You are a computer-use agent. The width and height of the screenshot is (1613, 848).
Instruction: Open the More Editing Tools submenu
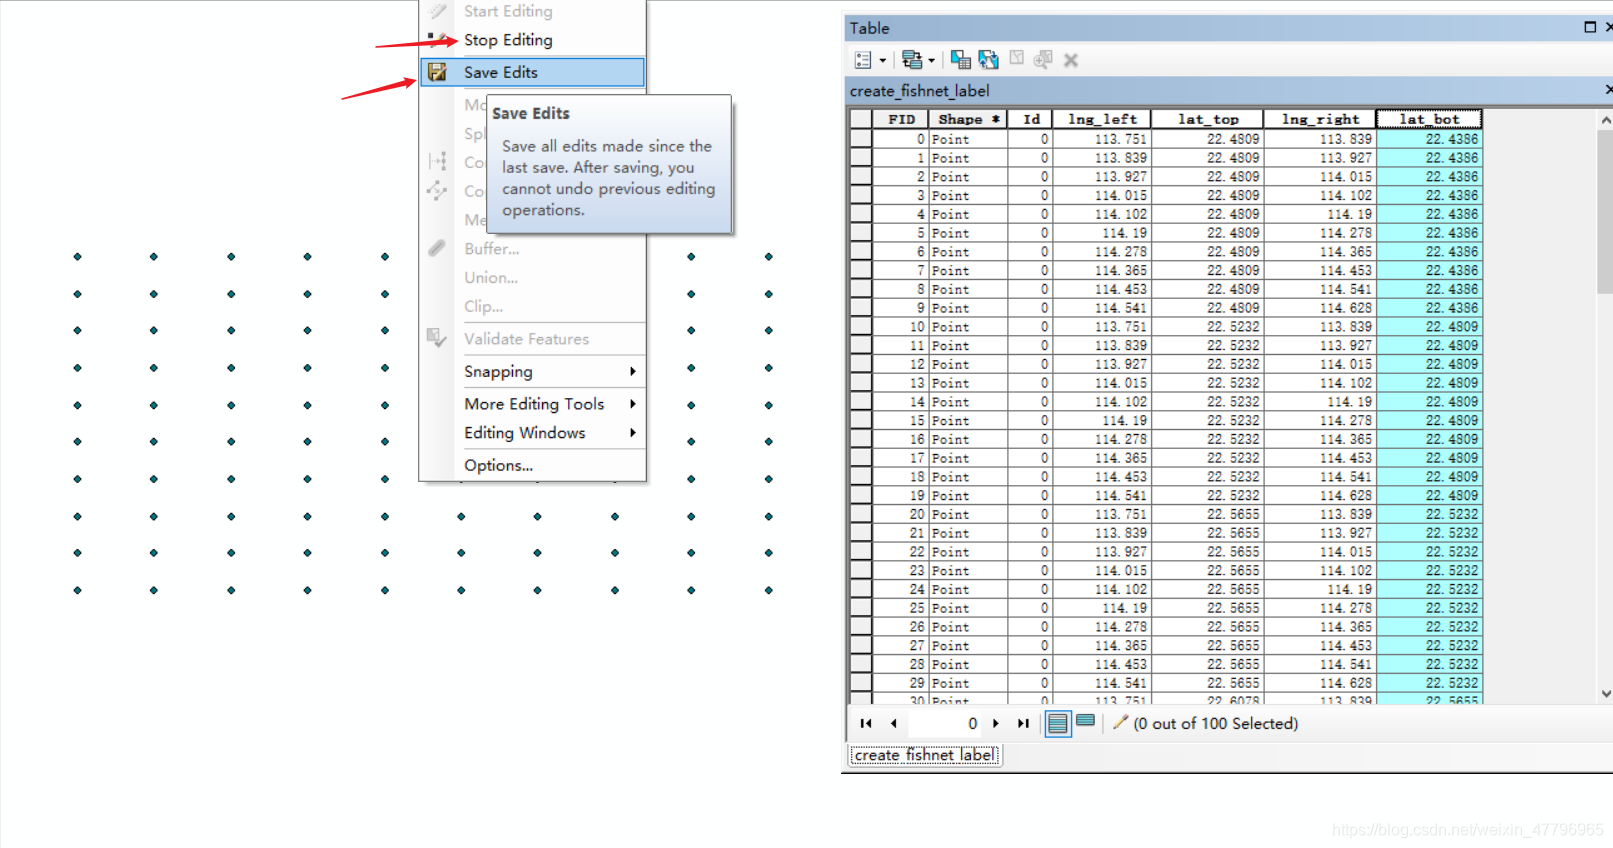coord(532,404)
